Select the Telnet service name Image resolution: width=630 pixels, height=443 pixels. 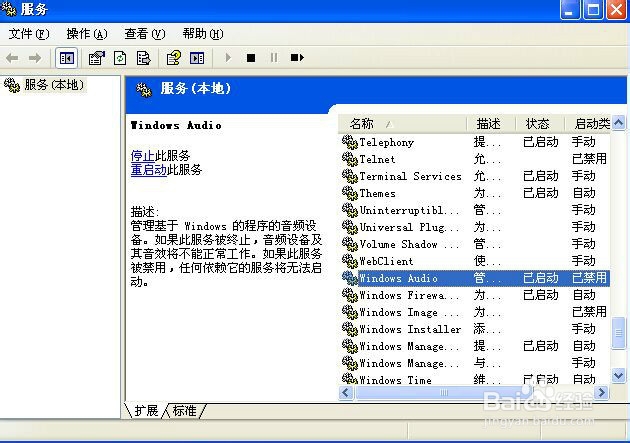coord(377,159)
